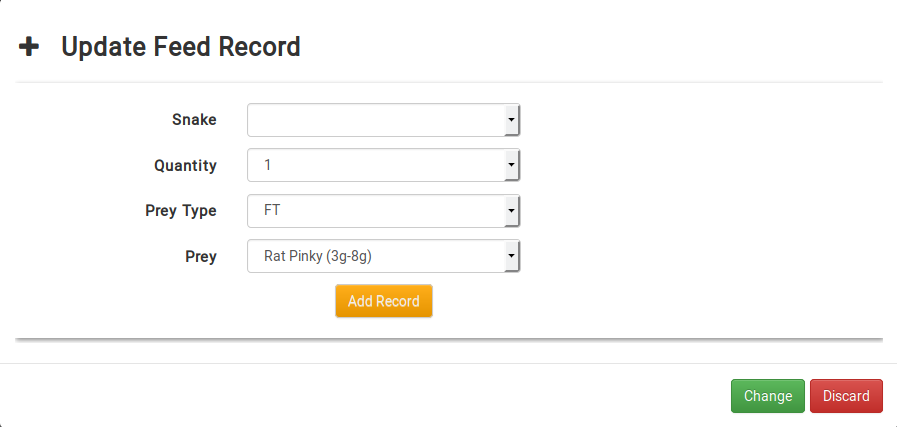Image resolution: width=897 pixels, height=427 pixels.
Task: Click the Quantity field label
Action: click(x=185, y=165)
